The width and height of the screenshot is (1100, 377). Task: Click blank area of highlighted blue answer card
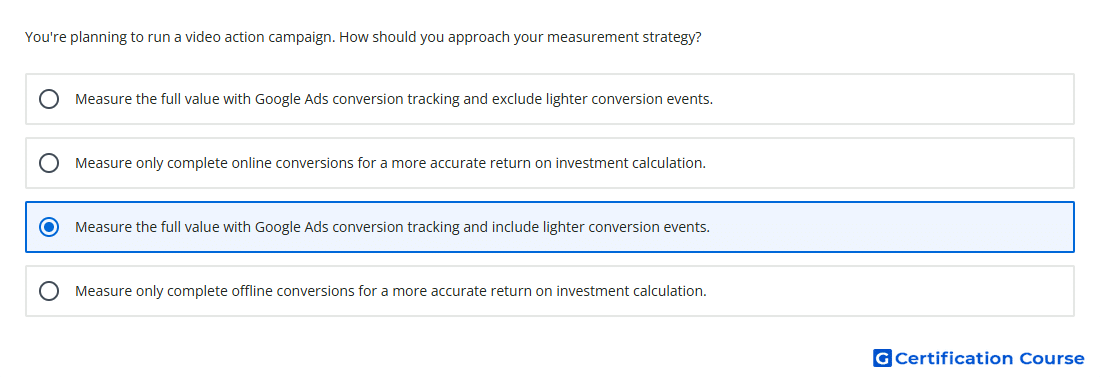click(891, 227)
